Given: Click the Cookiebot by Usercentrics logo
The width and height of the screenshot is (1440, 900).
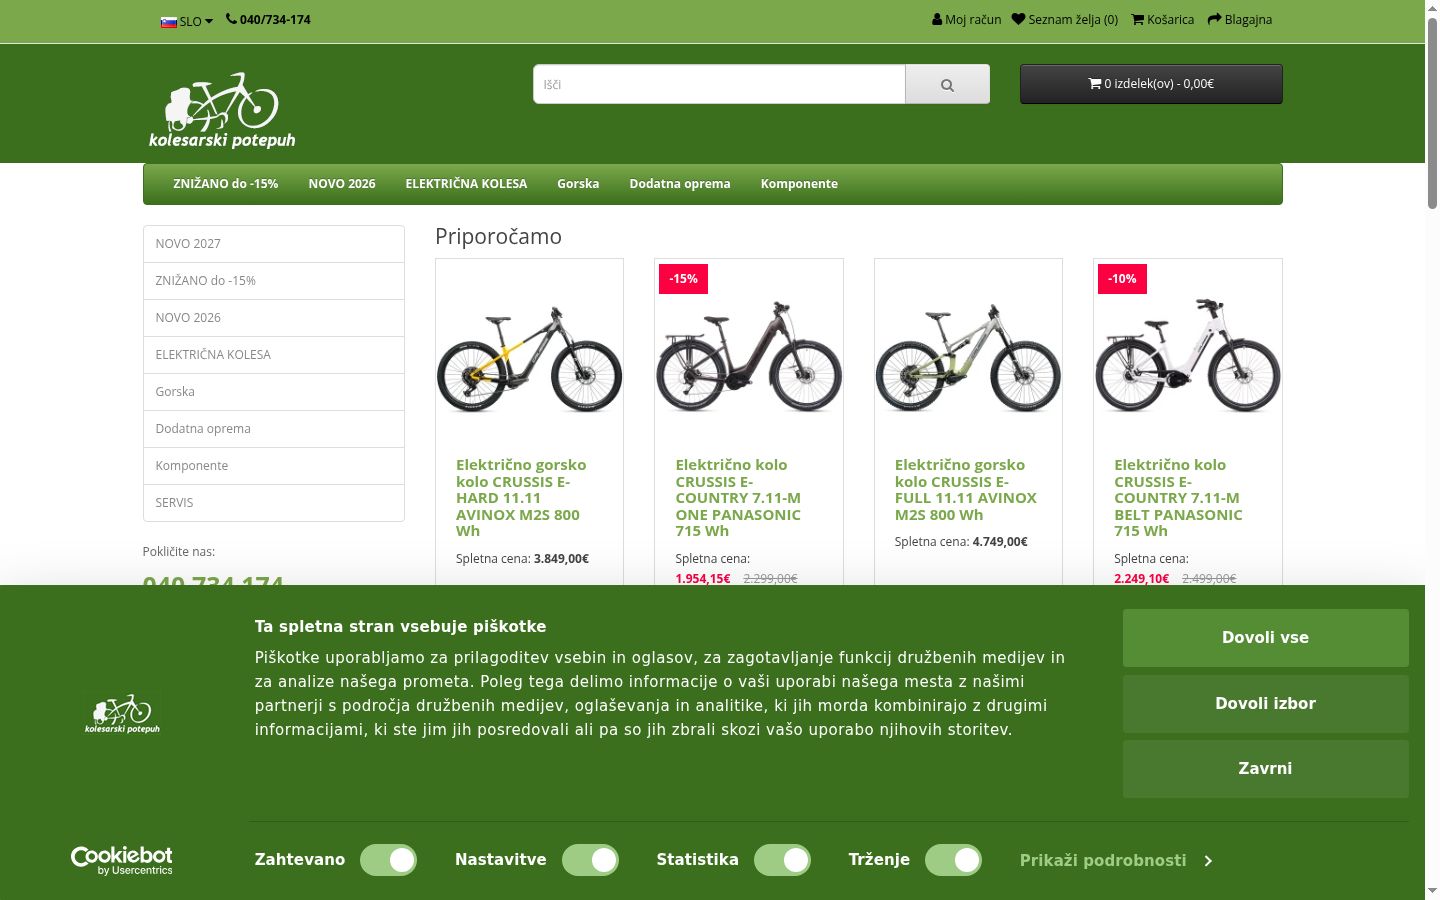Looking at the screenshot, I should (x=122, y=861).
